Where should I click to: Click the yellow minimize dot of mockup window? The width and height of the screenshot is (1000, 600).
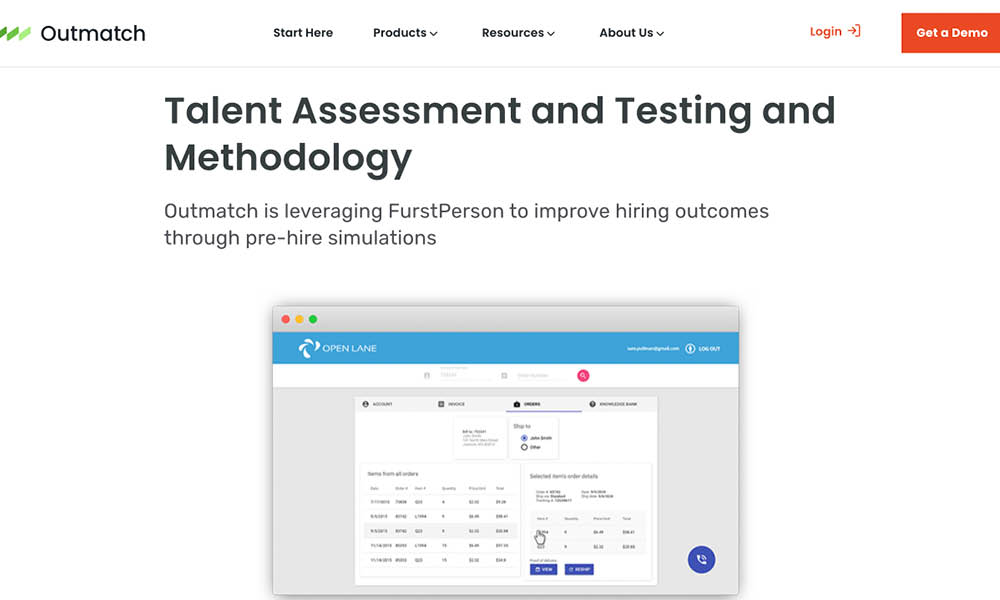point(299,319)
